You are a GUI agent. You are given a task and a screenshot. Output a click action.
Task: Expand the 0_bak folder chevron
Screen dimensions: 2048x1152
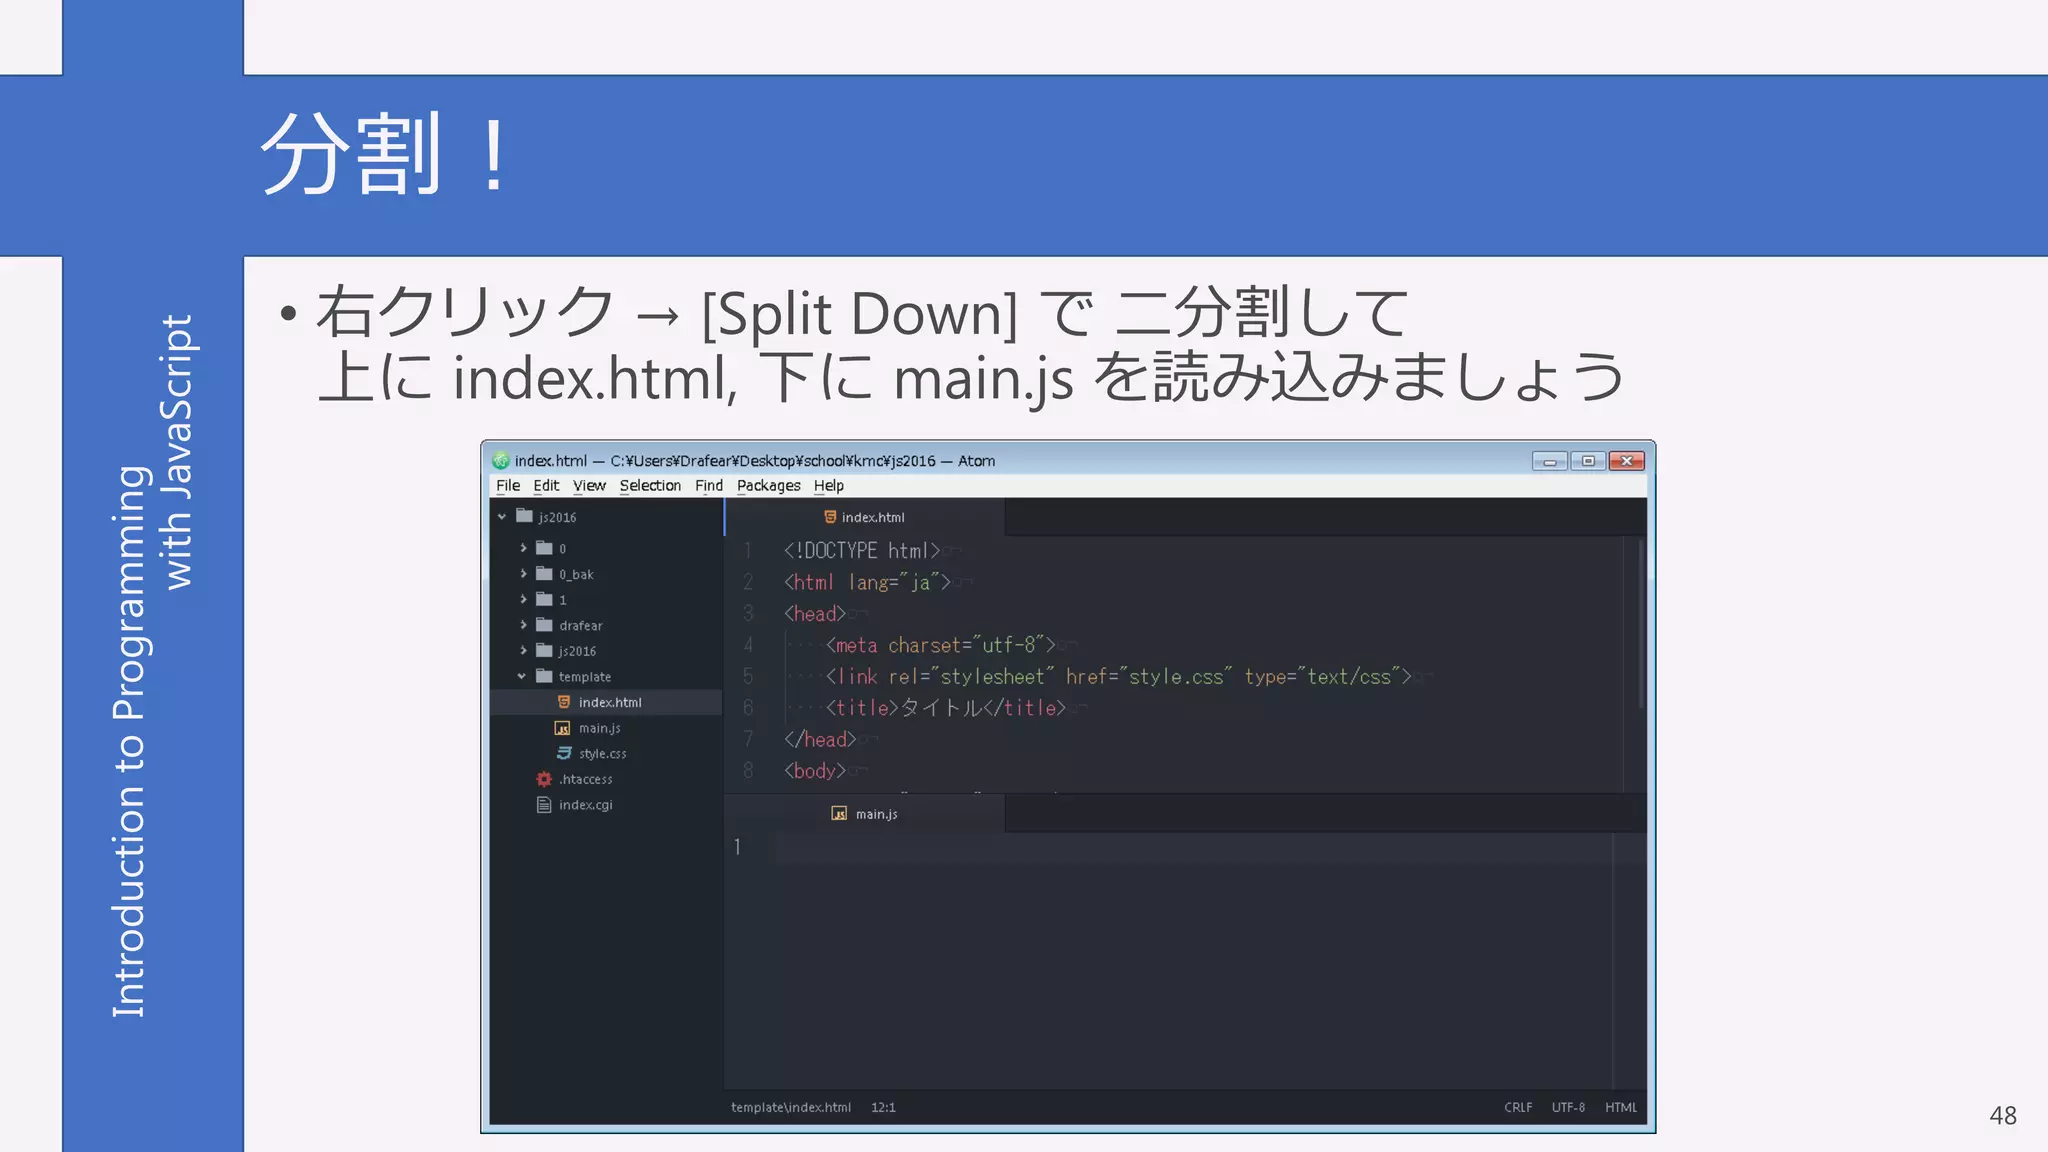point(523,574)
